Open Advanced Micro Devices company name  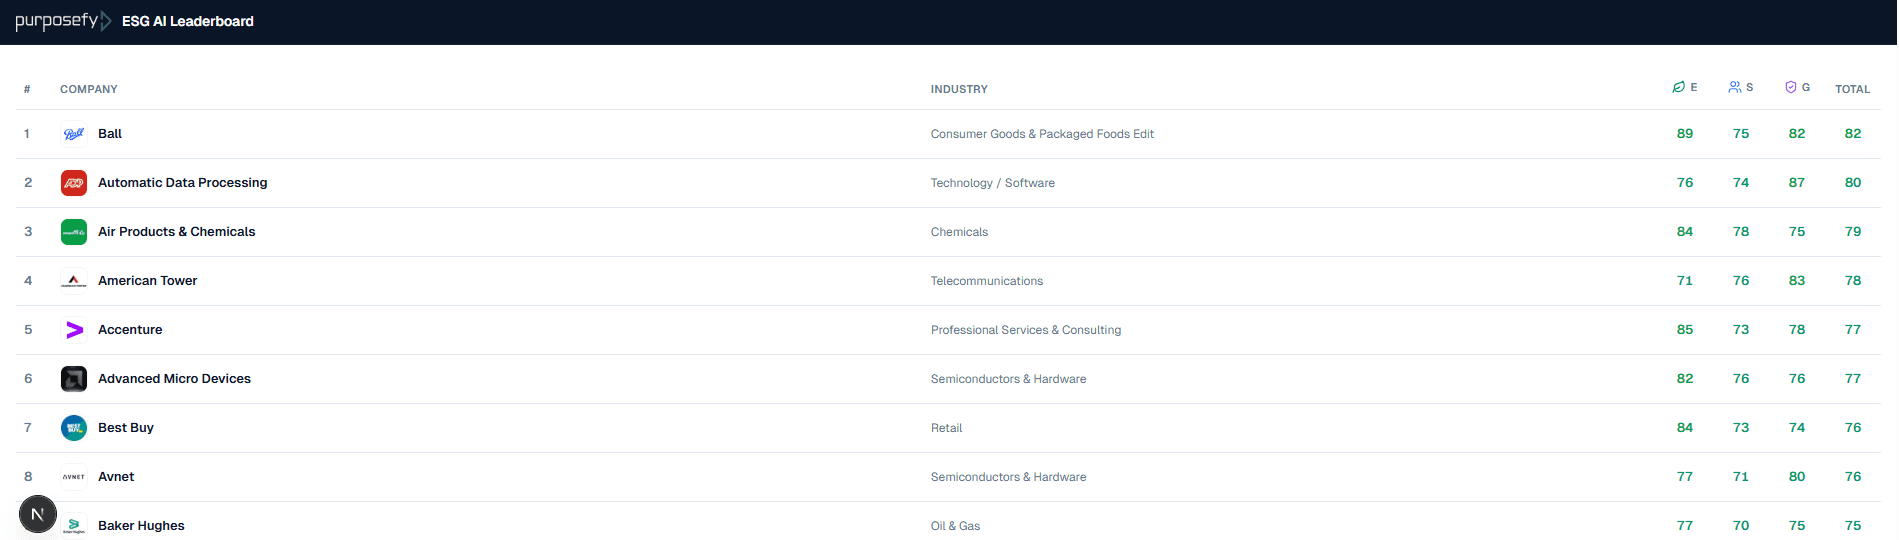(x=175, y=379)
